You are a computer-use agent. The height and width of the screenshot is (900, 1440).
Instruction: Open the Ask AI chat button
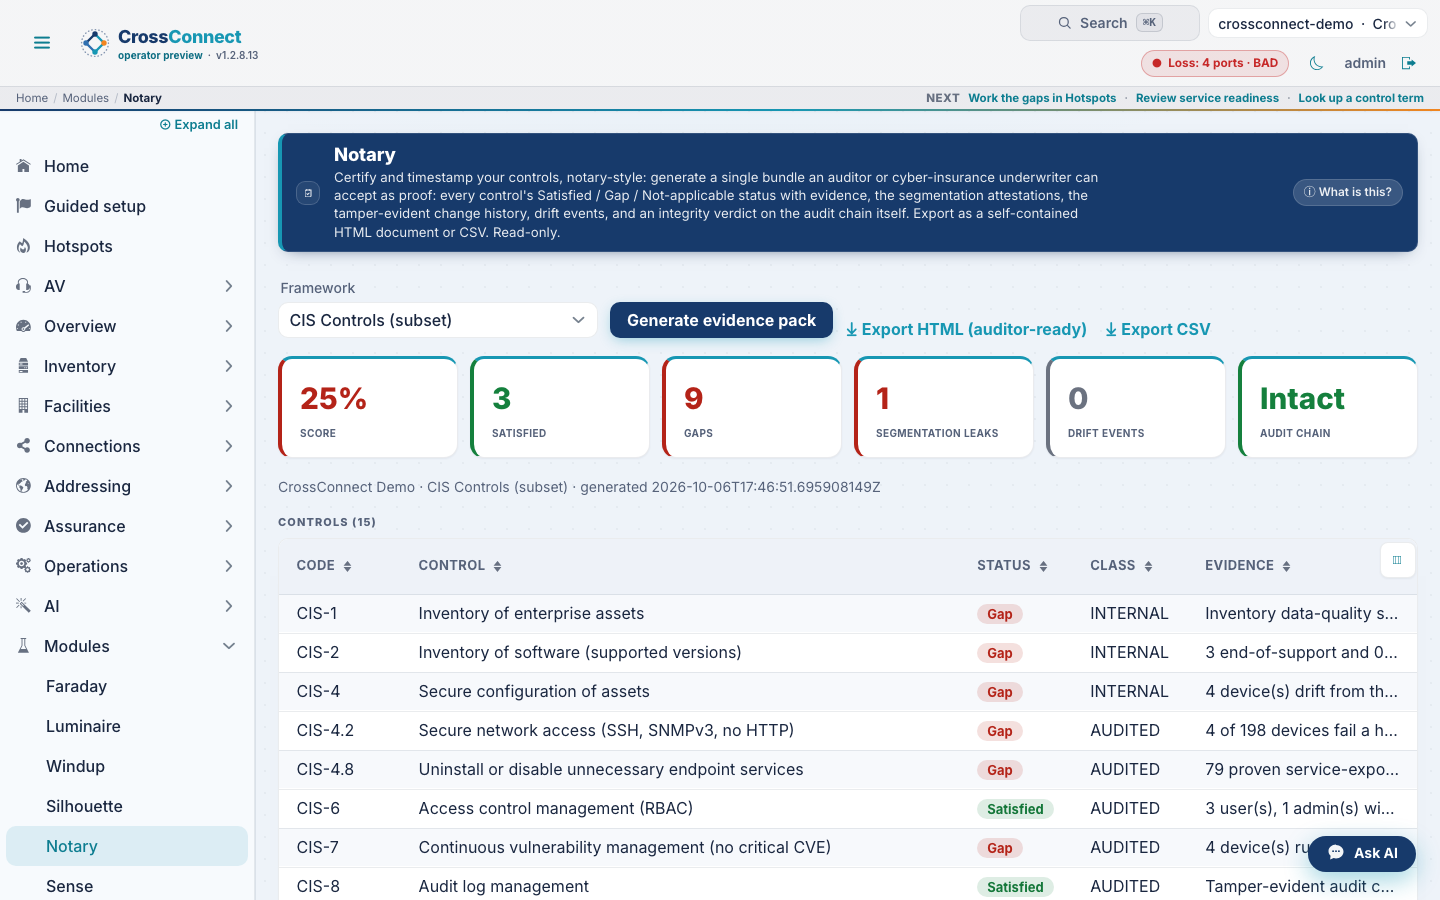pos(1362,853)
